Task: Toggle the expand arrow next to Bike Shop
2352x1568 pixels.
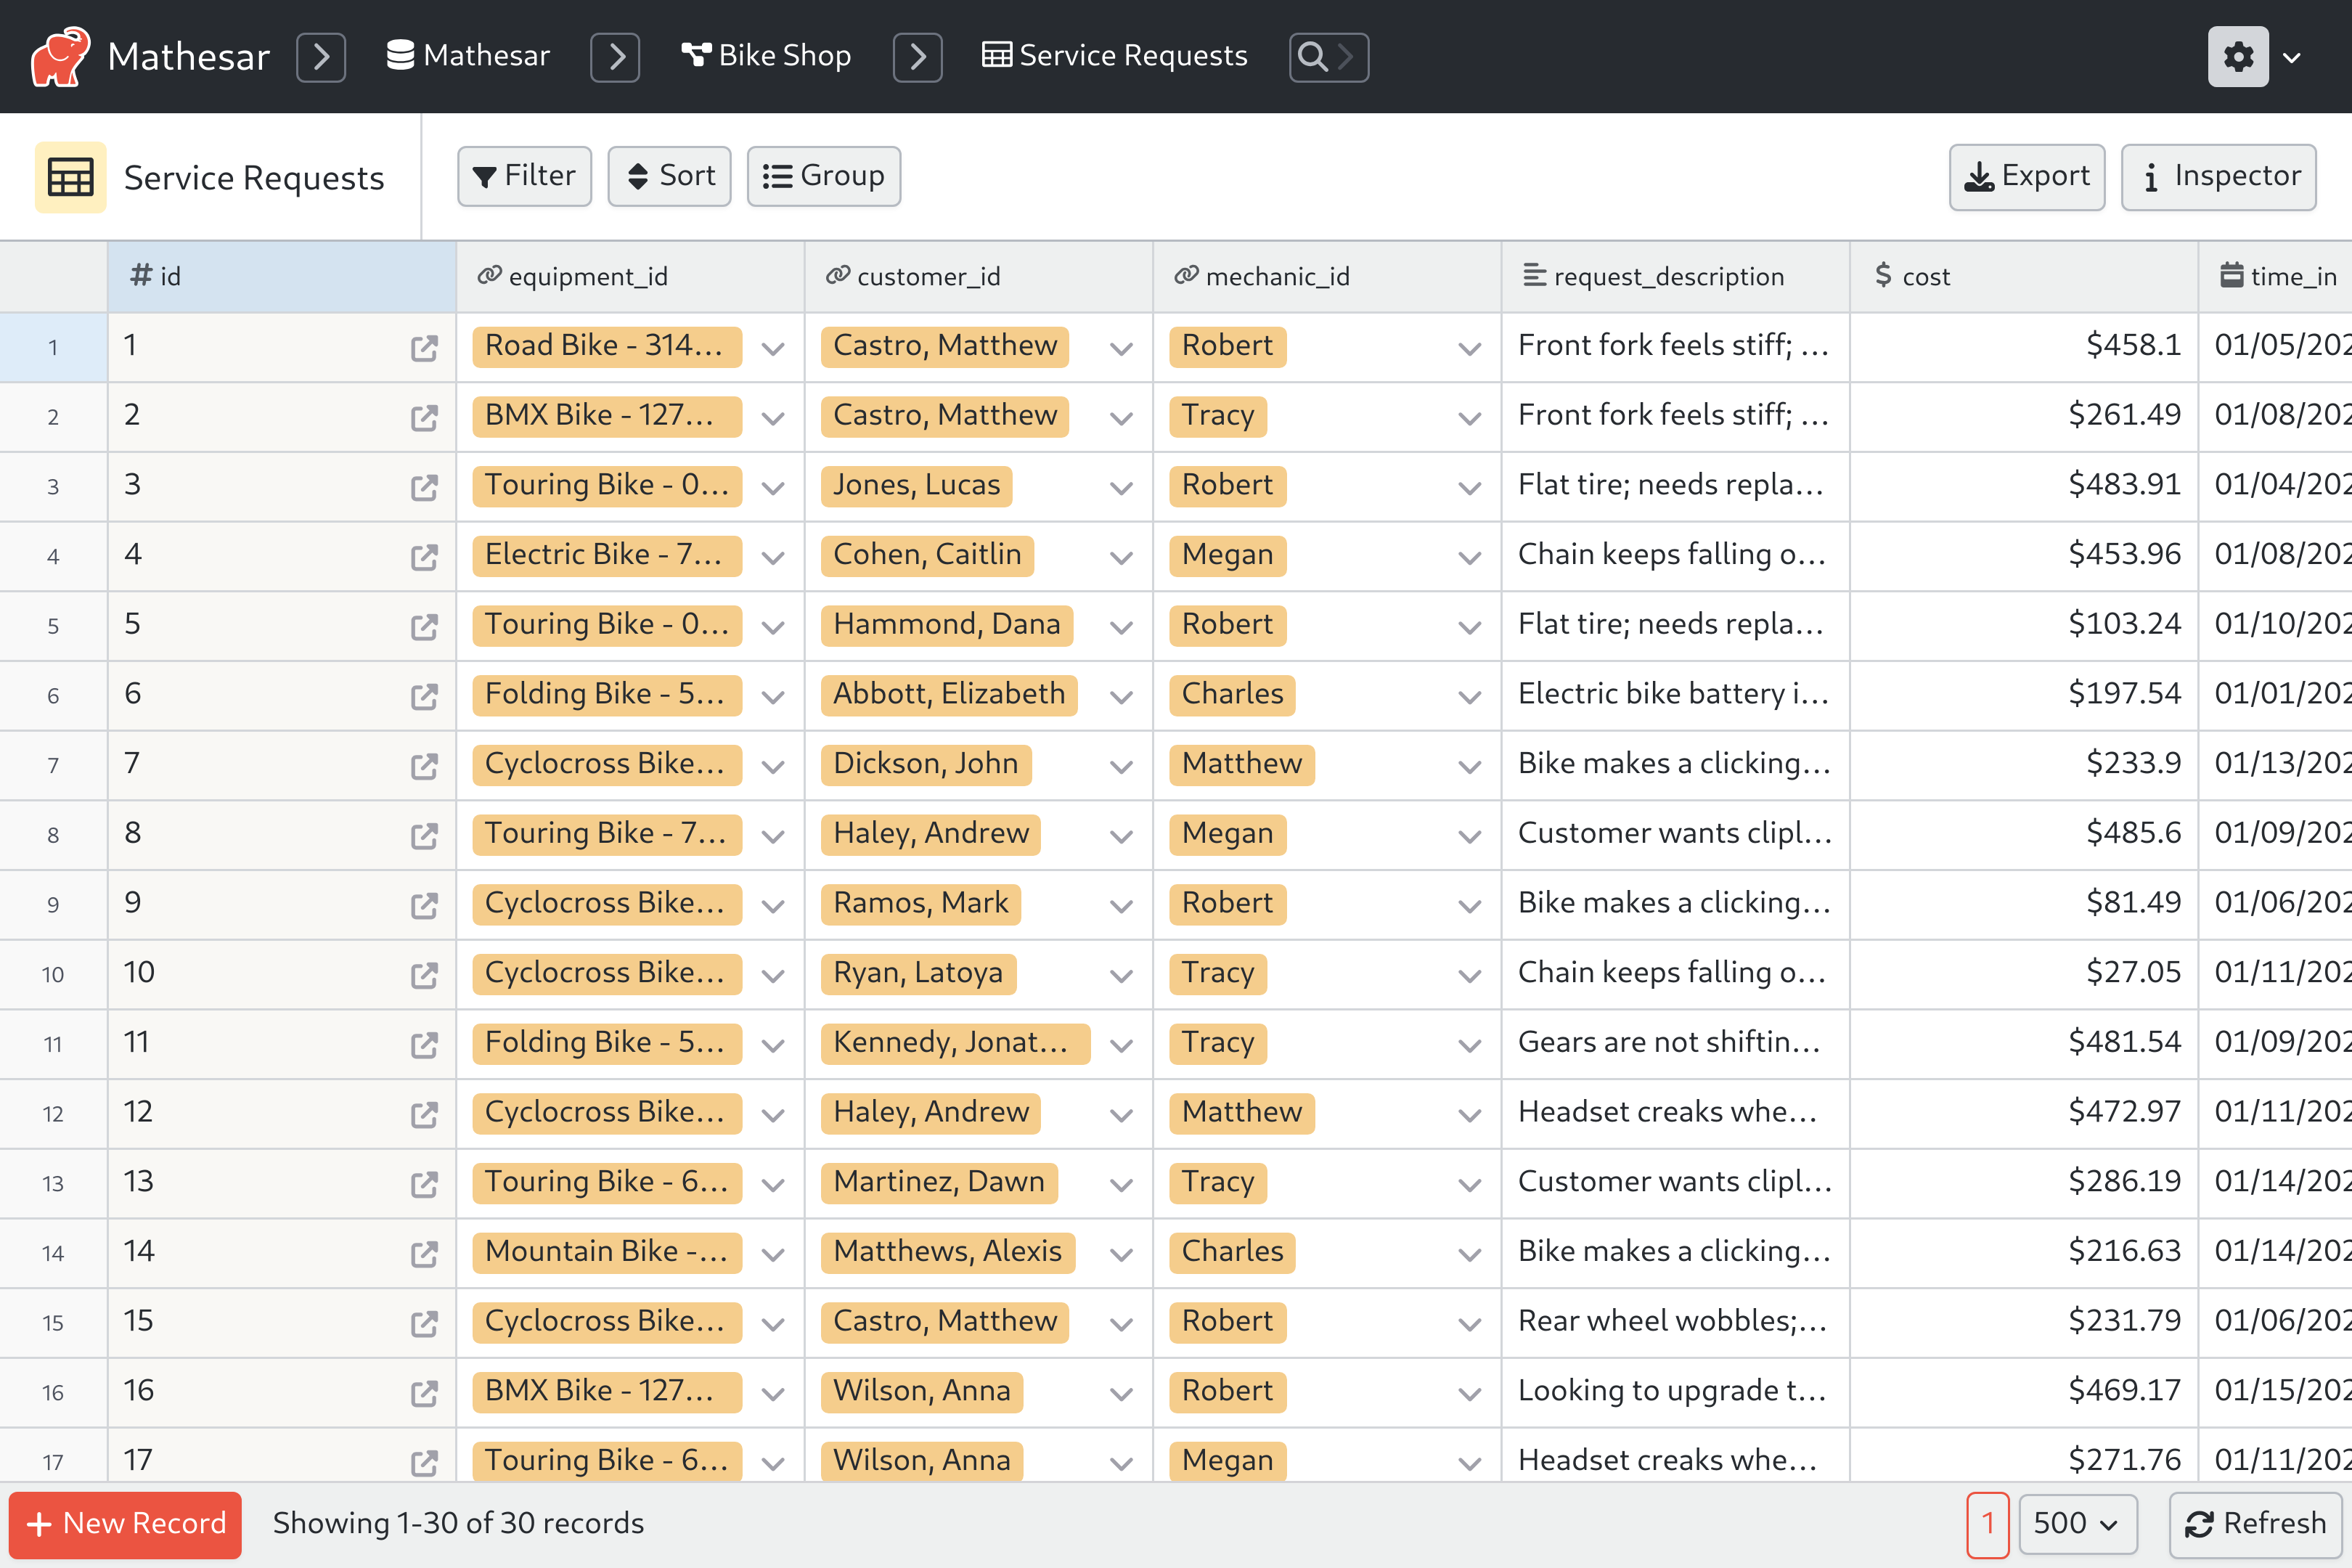Action: point(917,54)
